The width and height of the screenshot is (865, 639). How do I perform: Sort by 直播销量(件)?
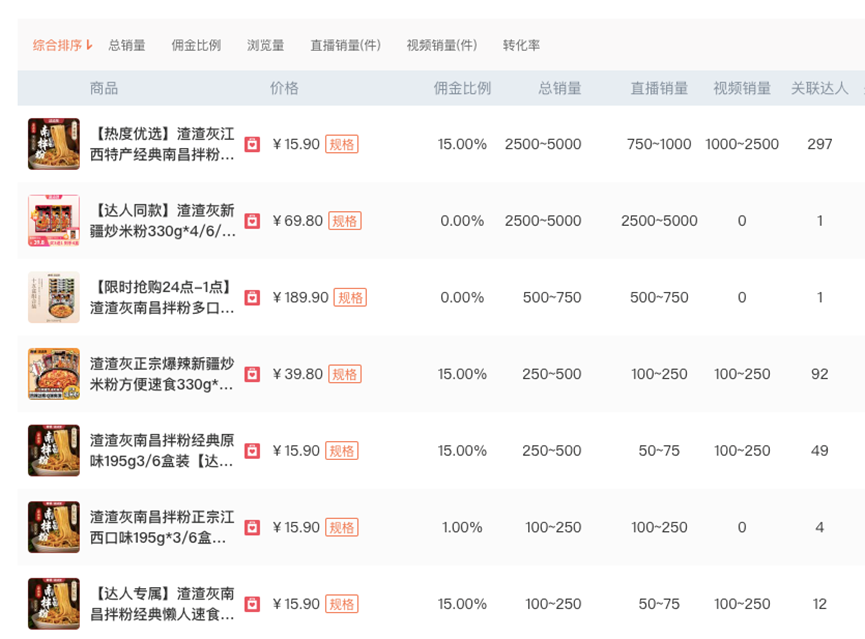(x=345, y=45)
